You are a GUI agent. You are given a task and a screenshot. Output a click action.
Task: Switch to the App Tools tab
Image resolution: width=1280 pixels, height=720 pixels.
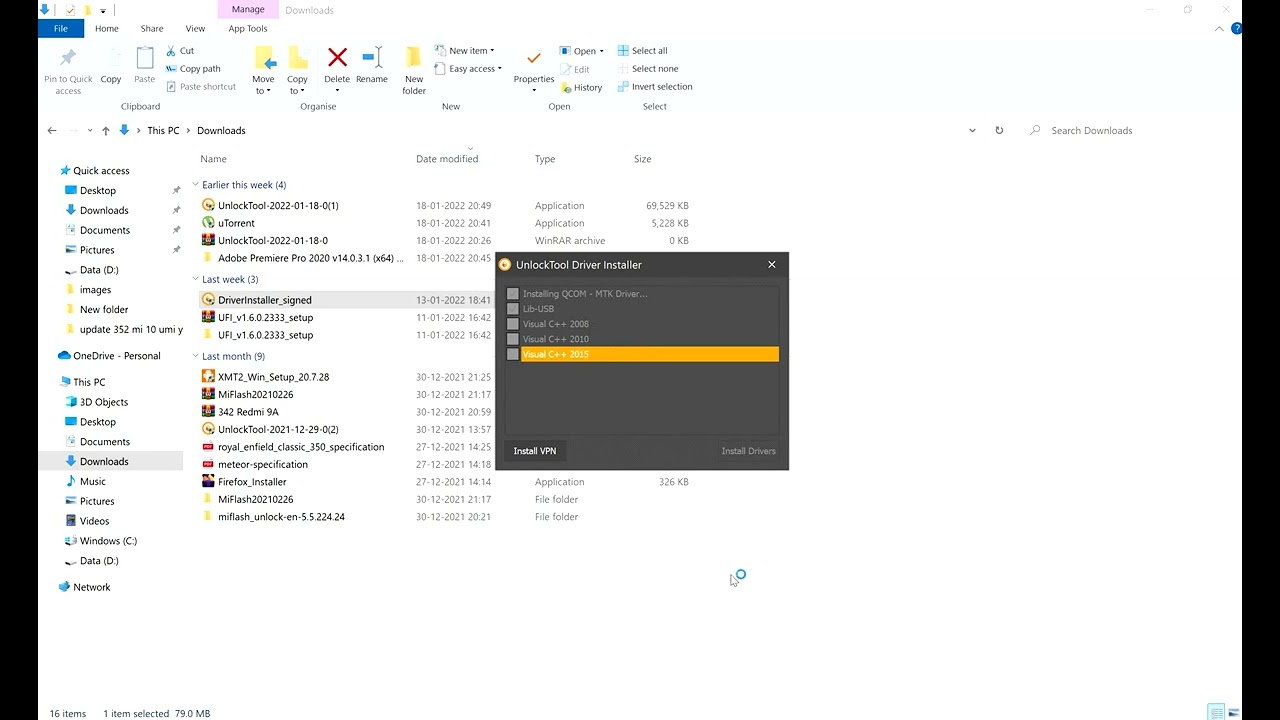[x=248, y=29]
